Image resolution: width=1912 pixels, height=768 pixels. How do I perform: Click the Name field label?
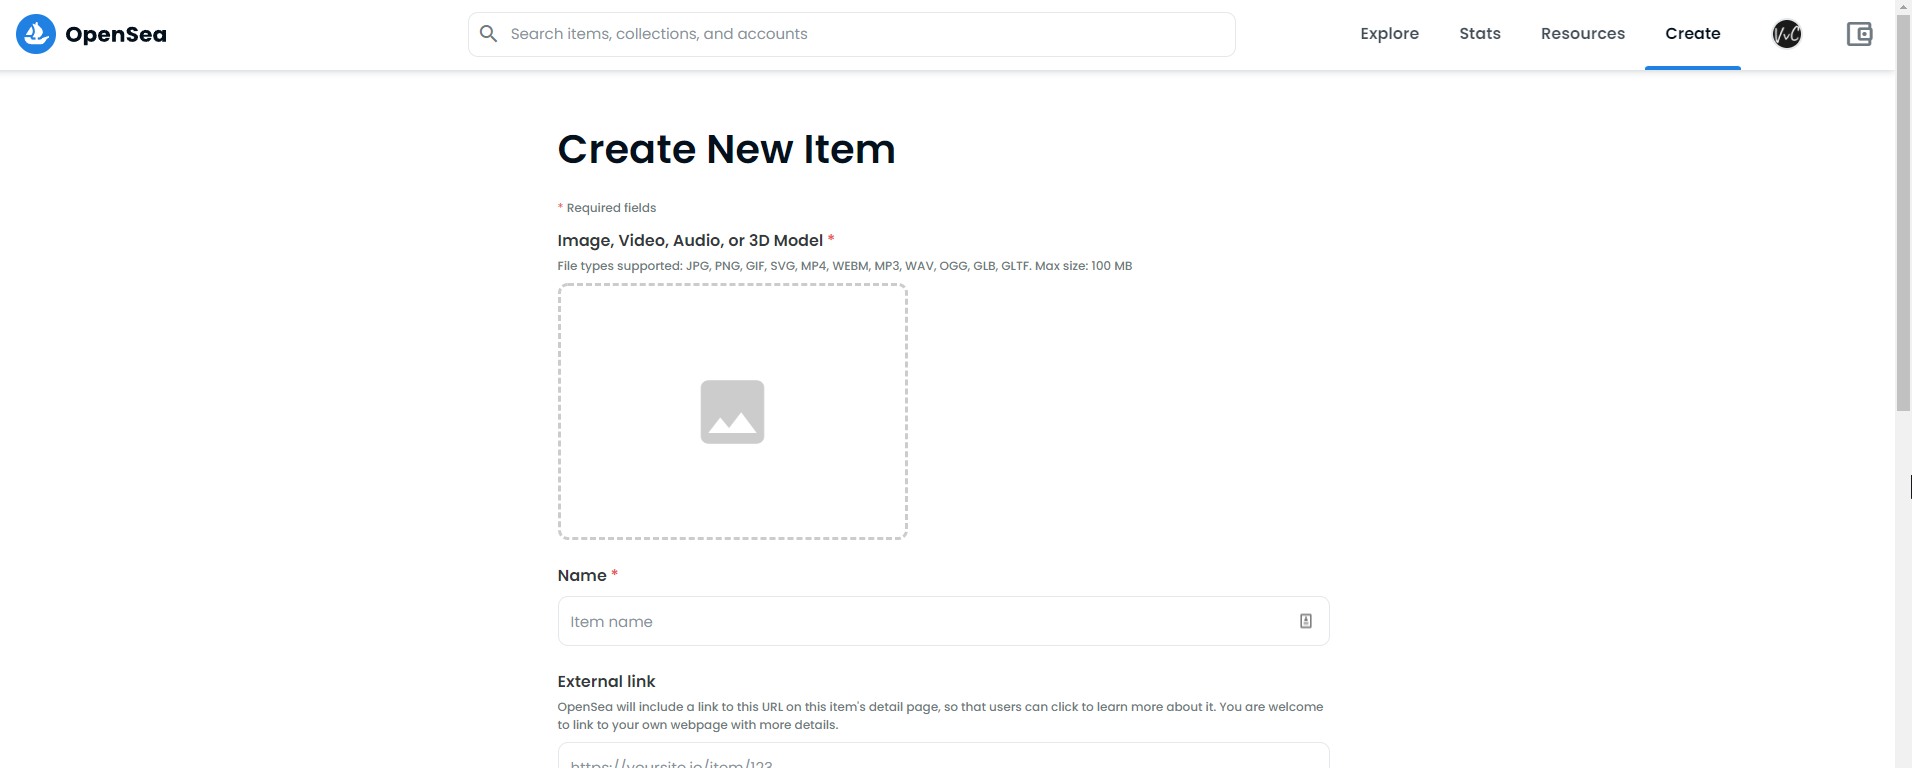(582, 576)
